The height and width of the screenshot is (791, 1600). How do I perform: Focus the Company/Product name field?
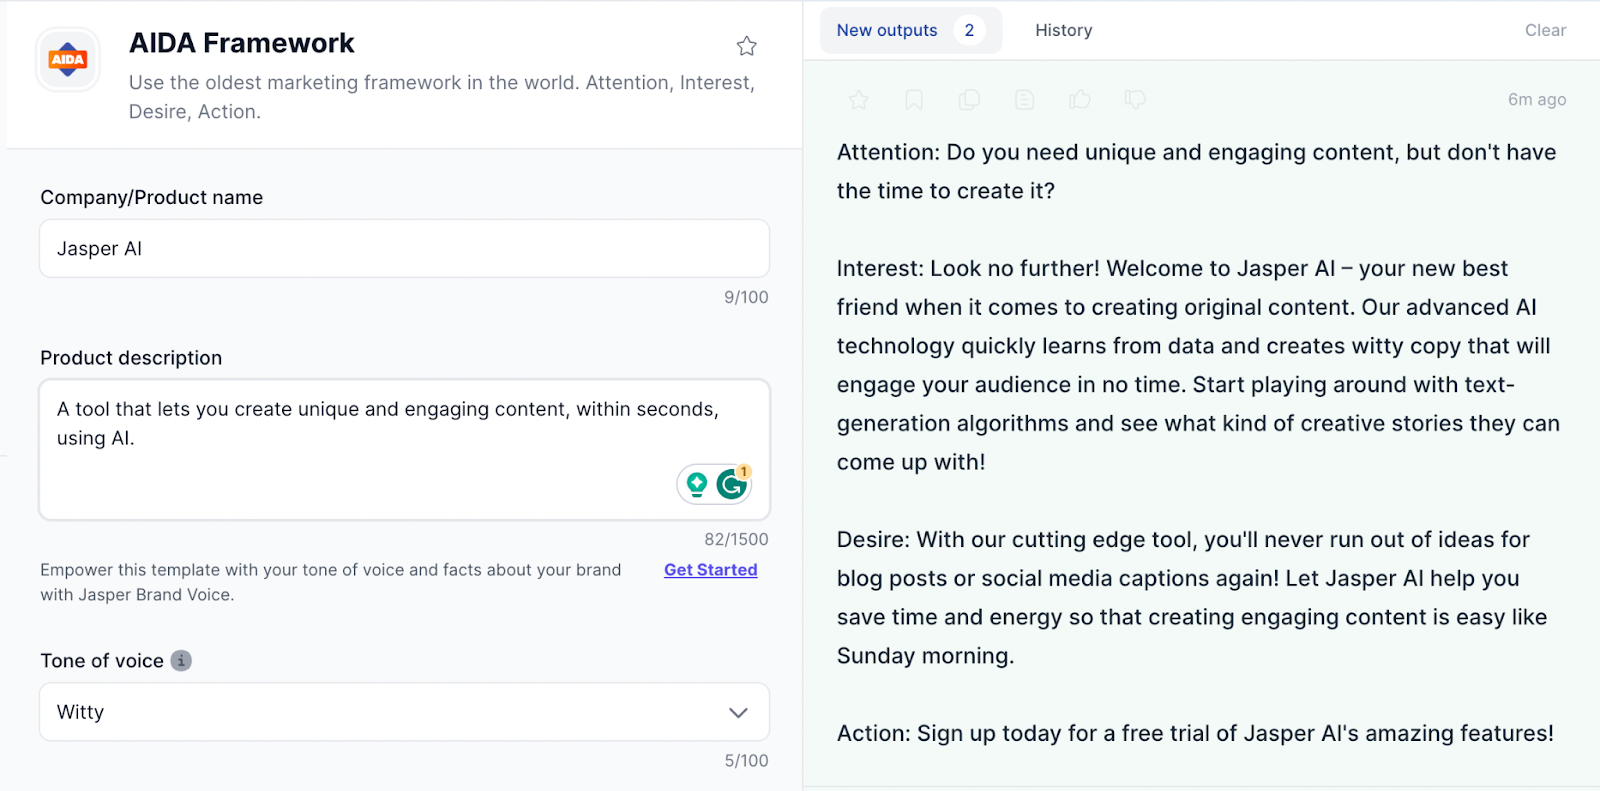[x=404, y=249]
